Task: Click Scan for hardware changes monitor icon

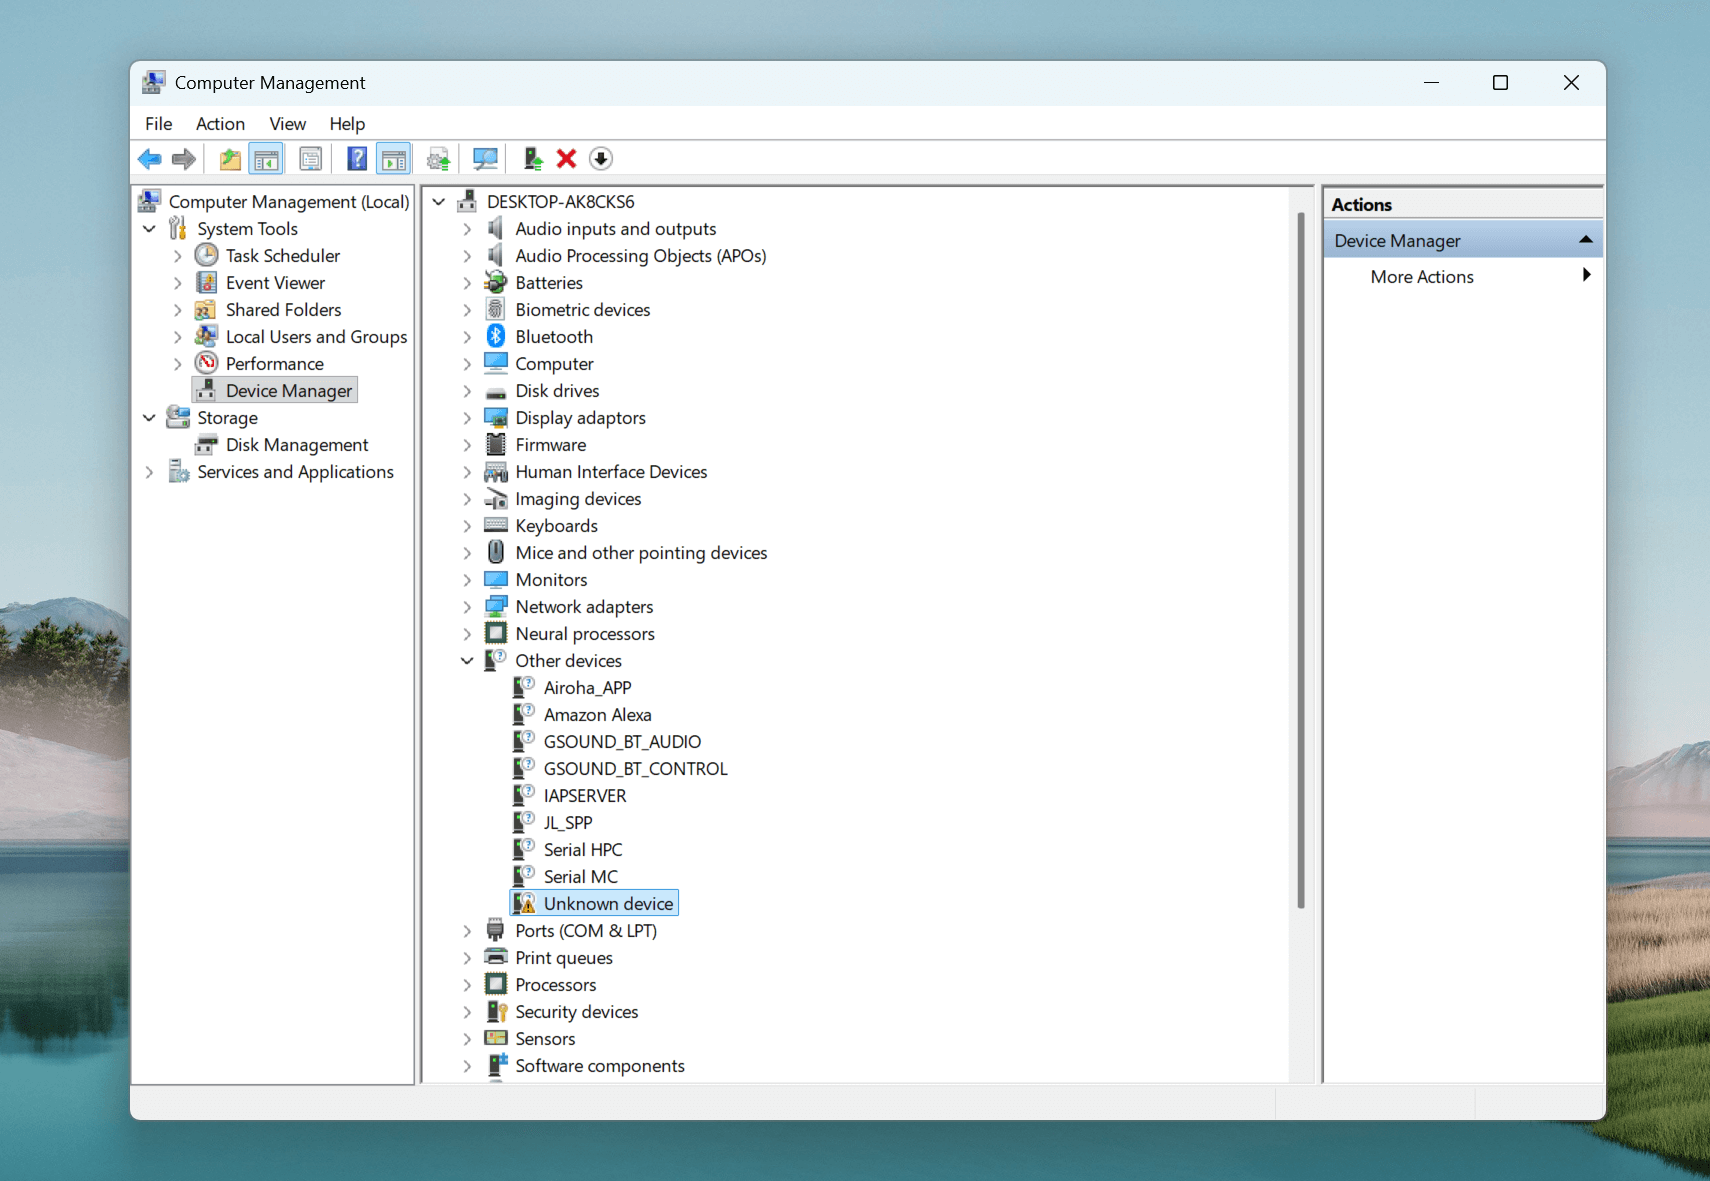Action: [x=485, y=159]
